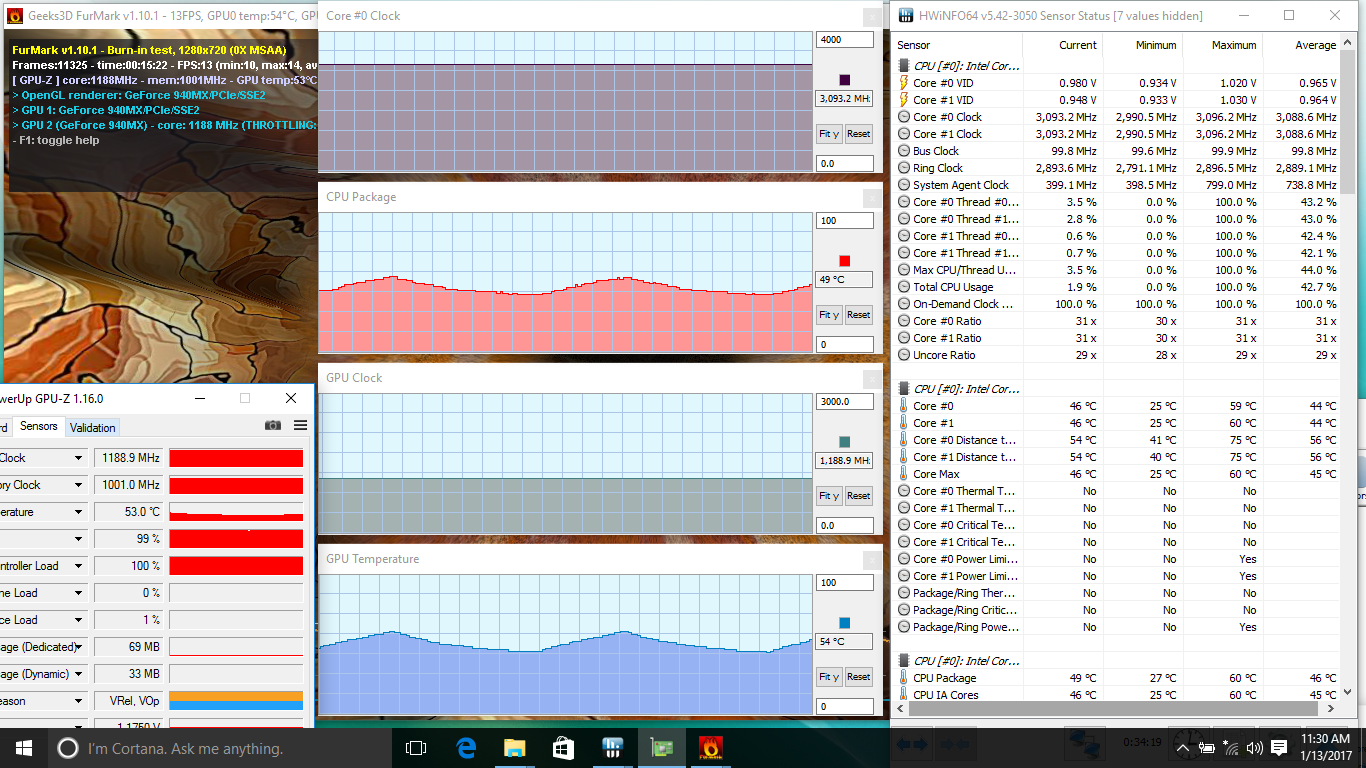Click the HWiNFO horizontal scrollbar left arrow

point(902,709)
